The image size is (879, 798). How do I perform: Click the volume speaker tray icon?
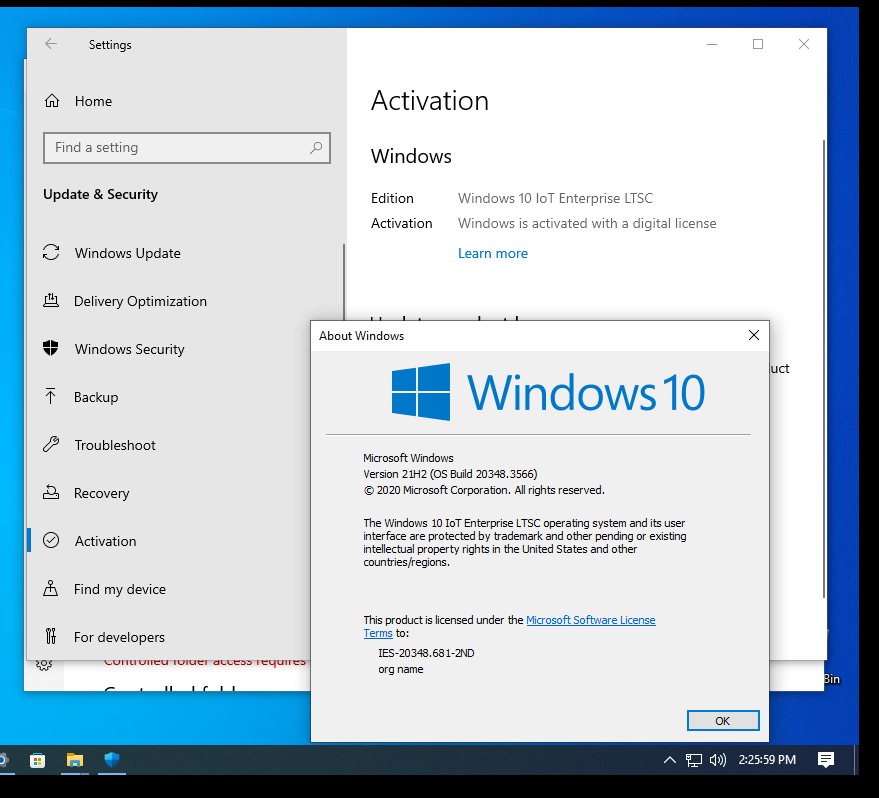click(x=718, y=760)
